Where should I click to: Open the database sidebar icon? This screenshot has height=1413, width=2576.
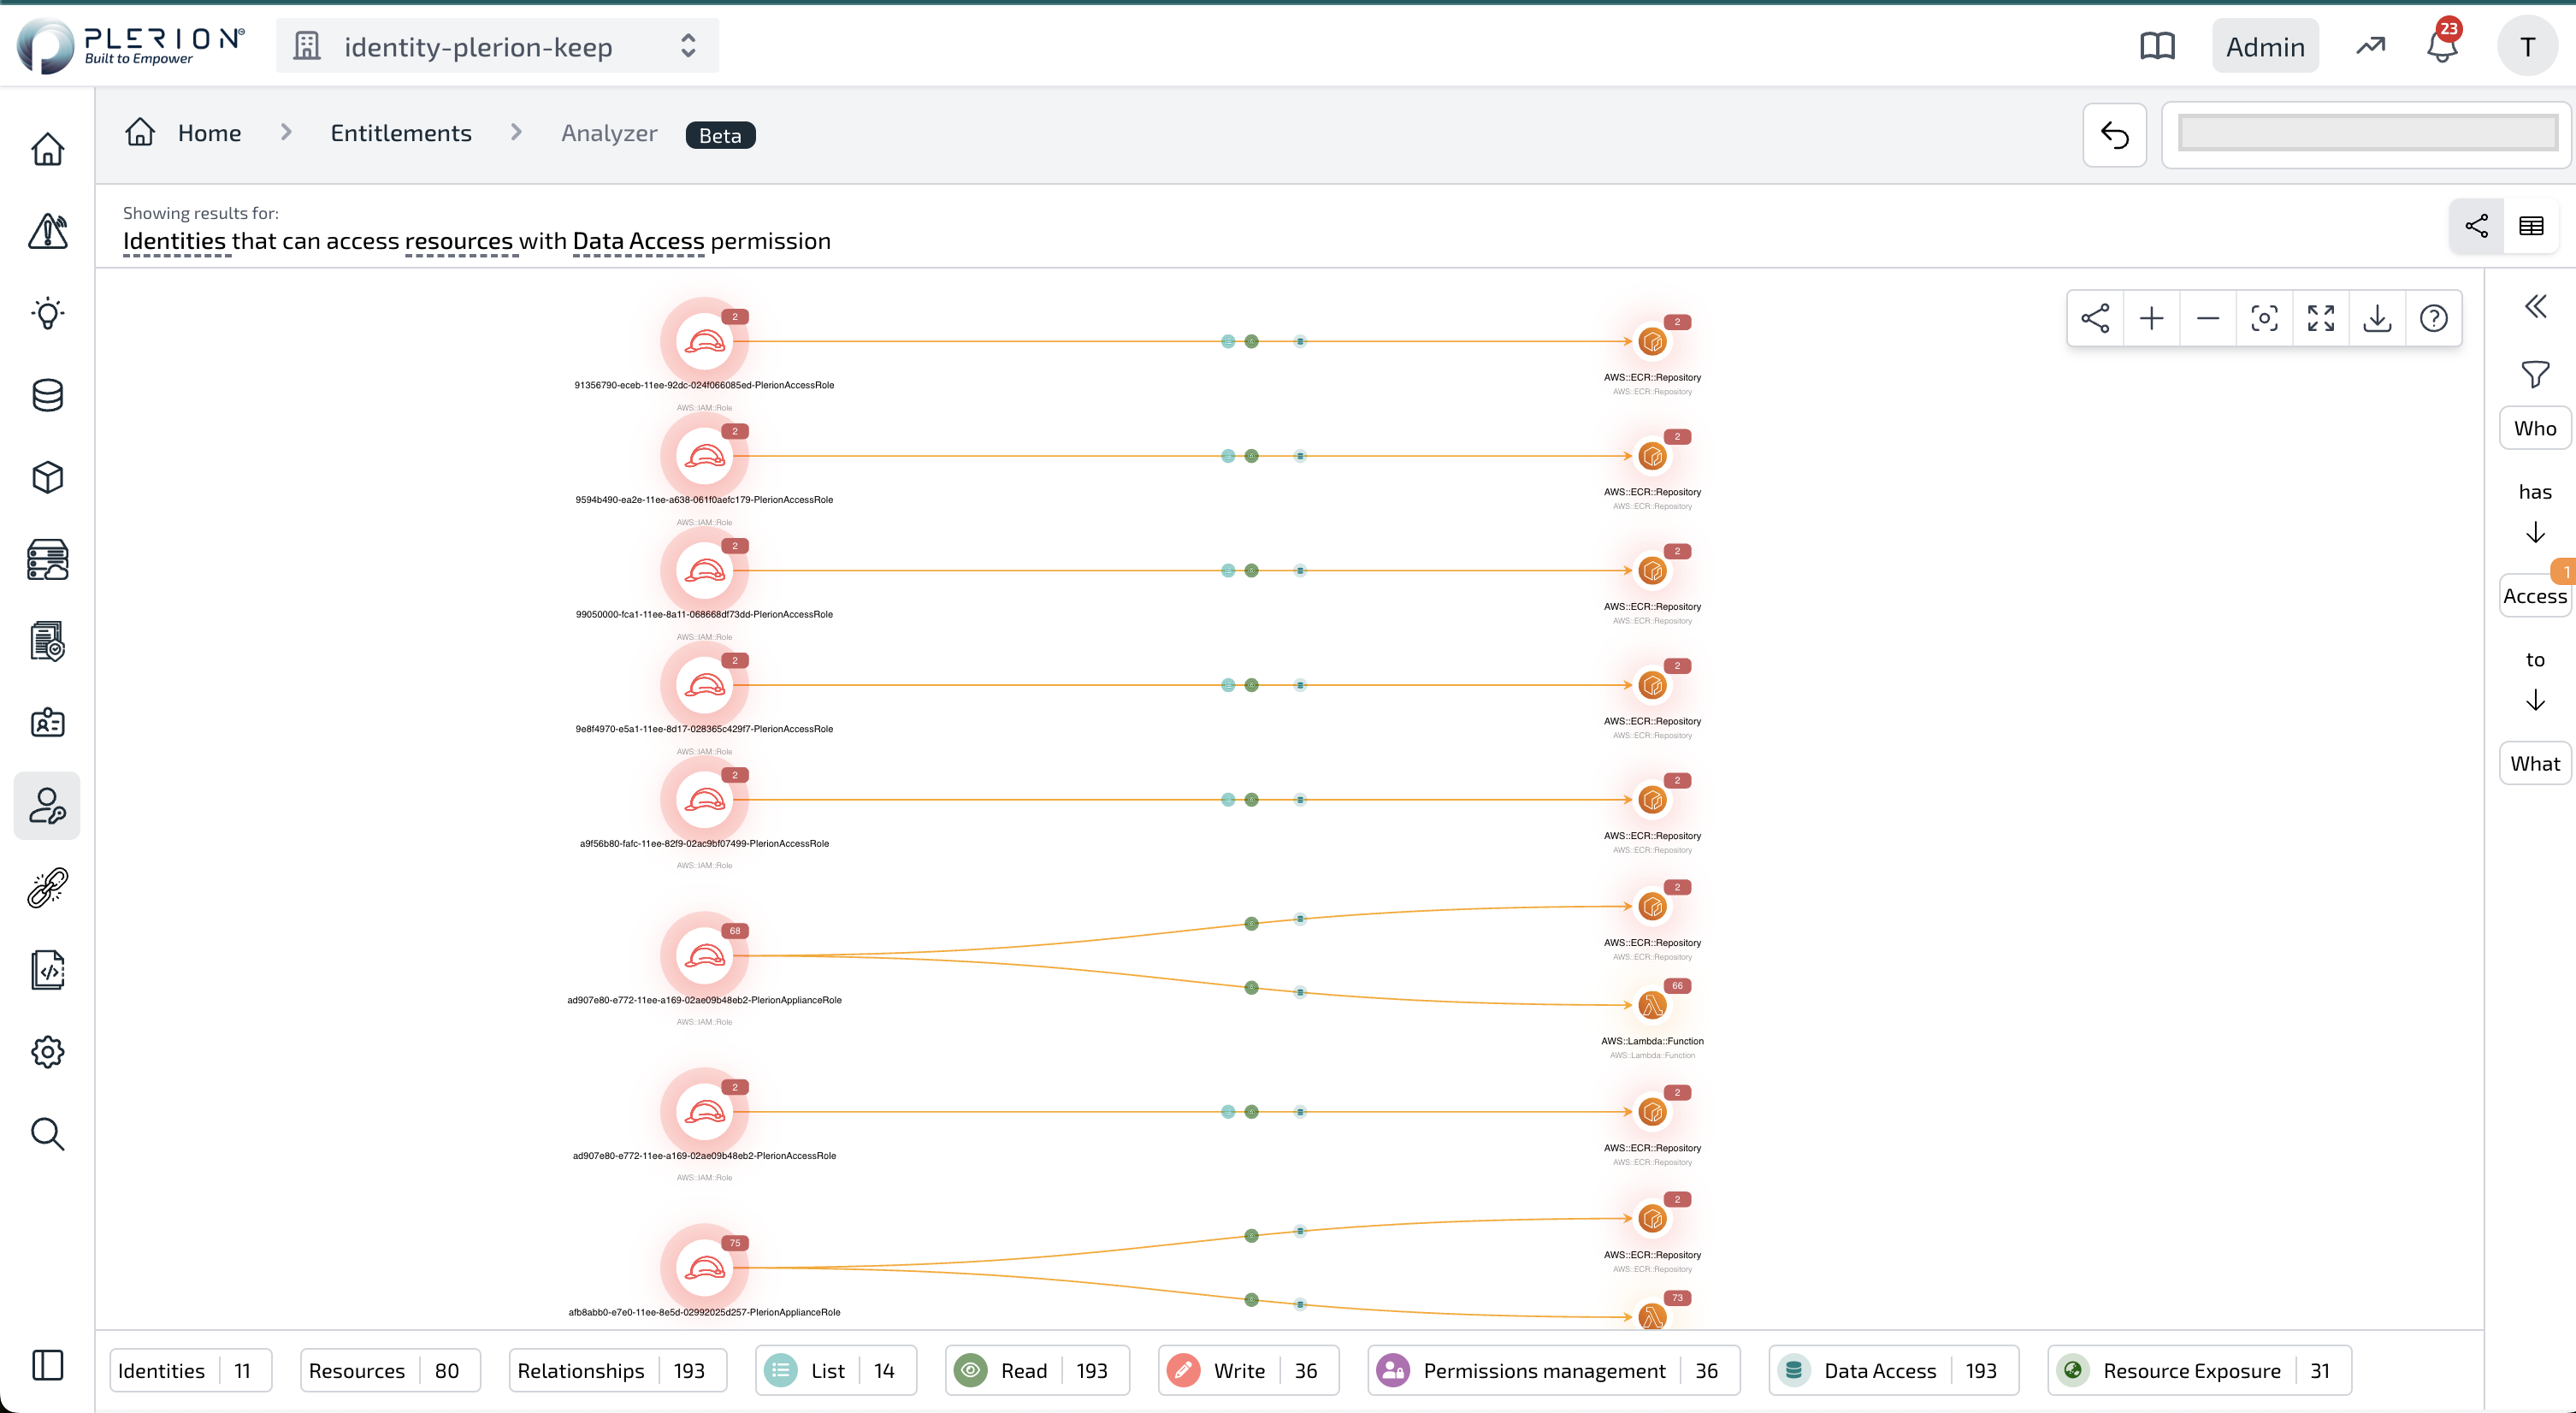click(x=47, y=395)
